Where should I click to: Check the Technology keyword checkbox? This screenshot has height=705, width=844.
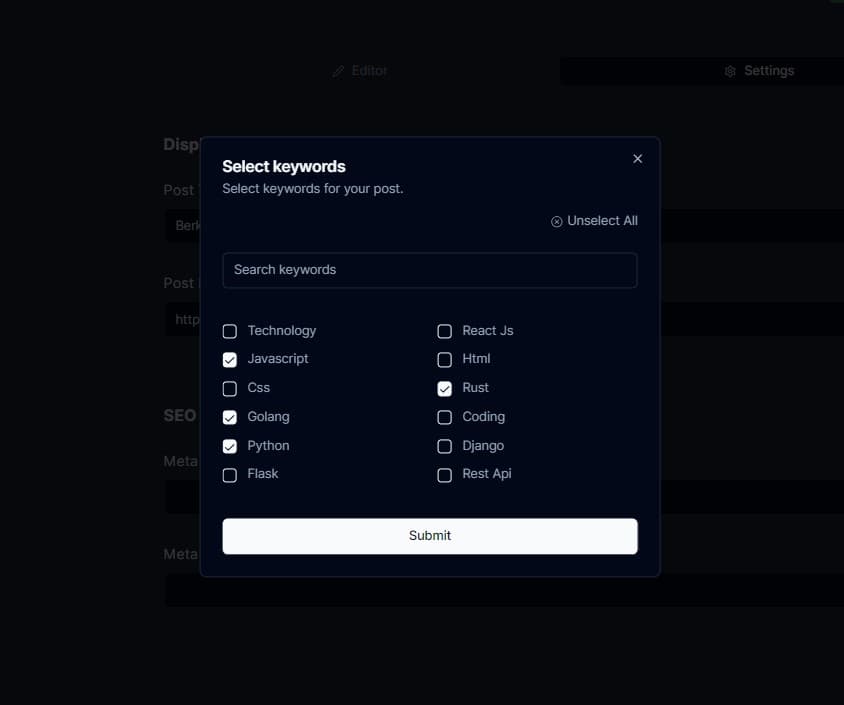(x=230, y=331)
